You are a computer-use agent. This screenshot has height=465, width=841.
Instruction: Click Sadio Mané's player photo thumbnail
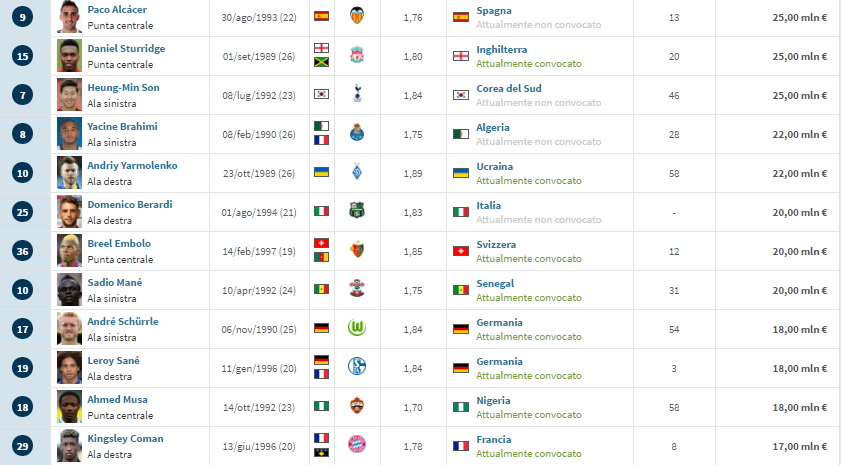69,290
